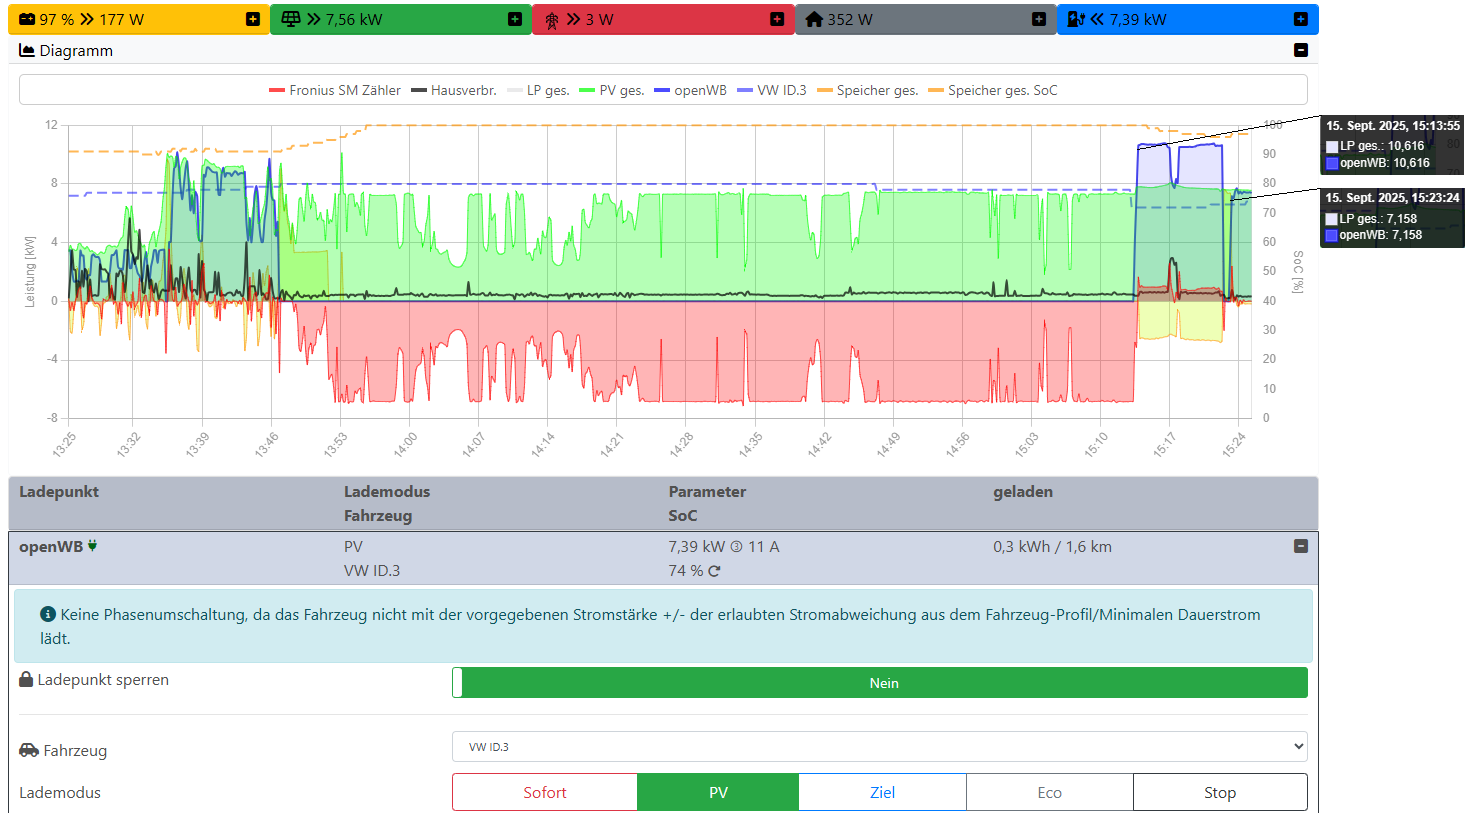Select PV charge mode
Image resolution: width=1472 pixels, height=813 pixels.
[718, 792]
